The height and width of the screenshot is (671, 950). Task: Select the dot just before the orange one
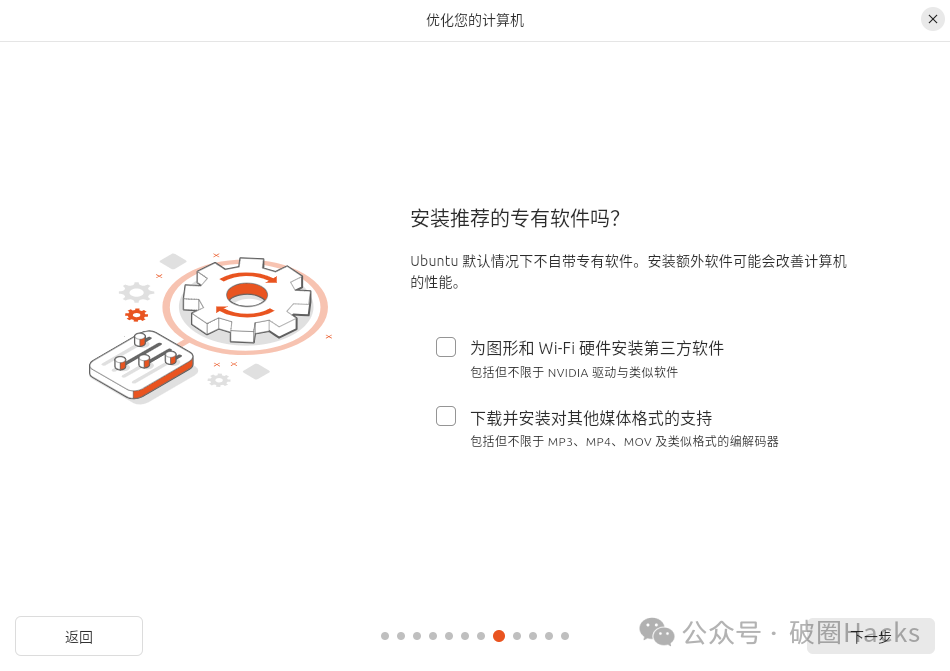[x=480, y=636]
